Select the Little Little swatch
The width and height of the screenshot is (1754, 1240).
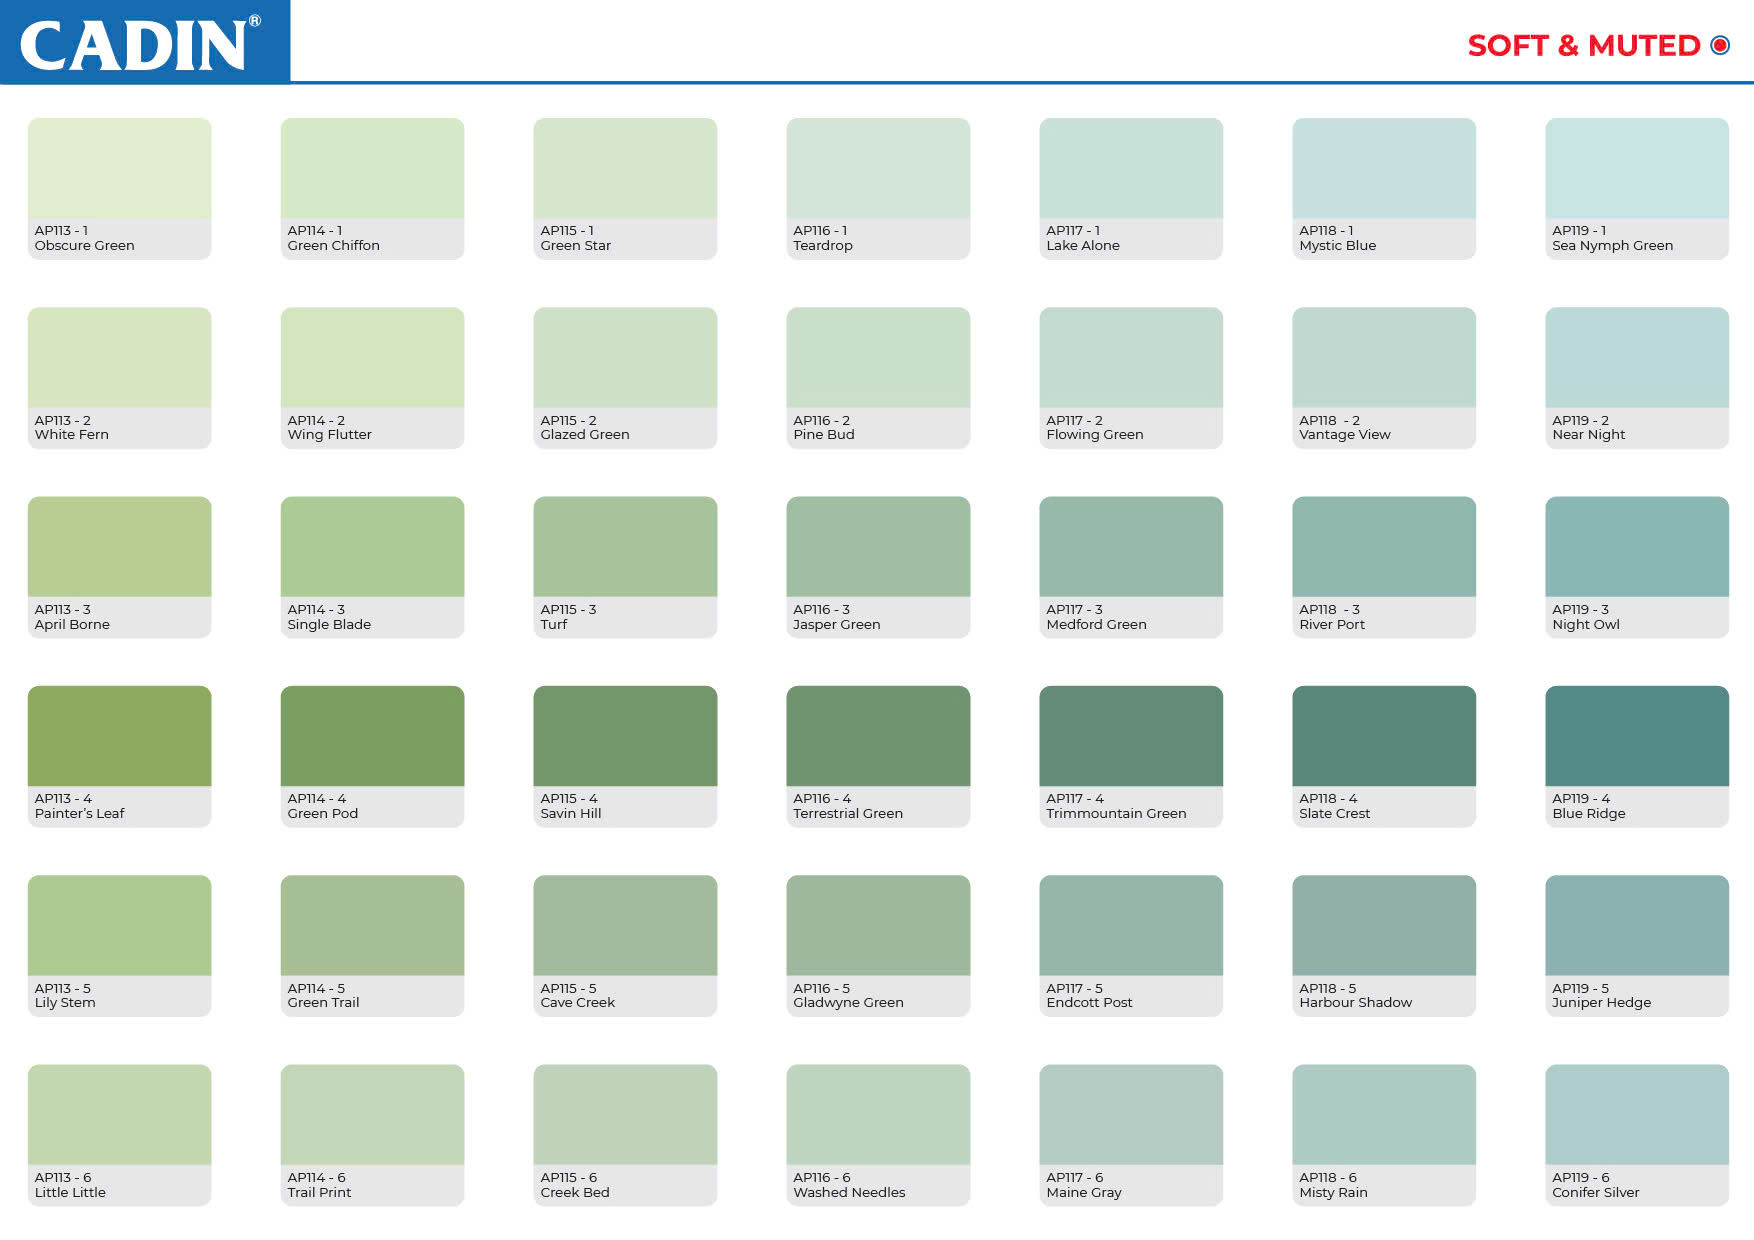tap(119, 1114)
